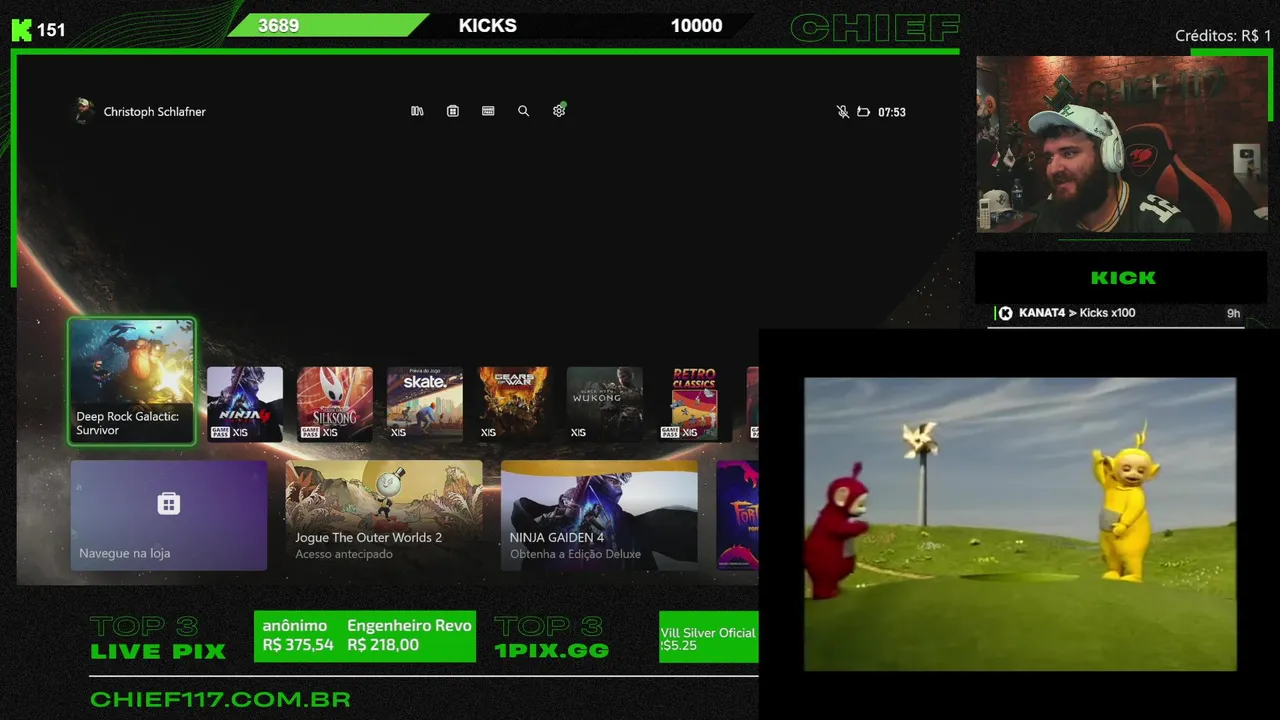Open the Retro Classics game tile
This screenshot has width=1280, height=720.
click(695, 404)
